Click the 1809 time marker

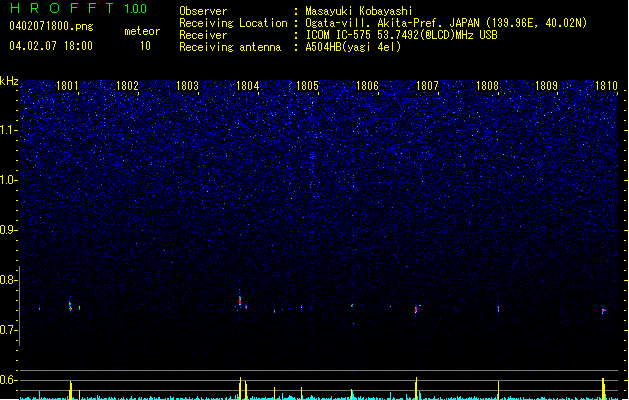point(546,86)
